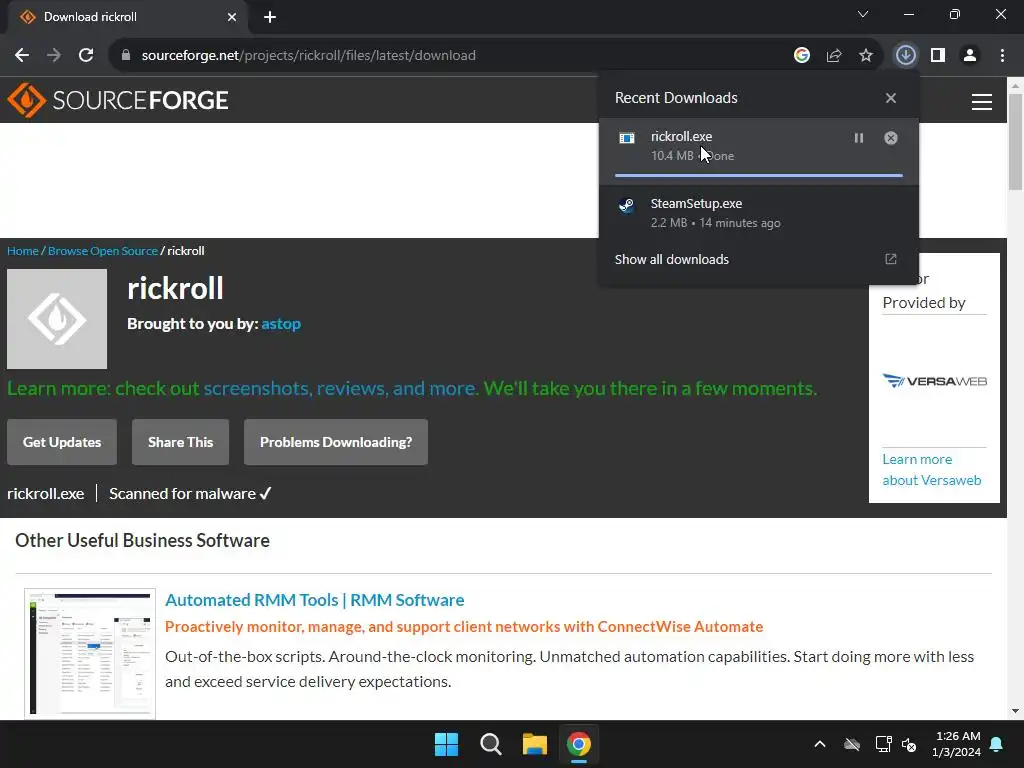Viewport: 1024px width, 768px height.
Task: Click rickroll.exe name in downloads list
Action: click(681, 136)
